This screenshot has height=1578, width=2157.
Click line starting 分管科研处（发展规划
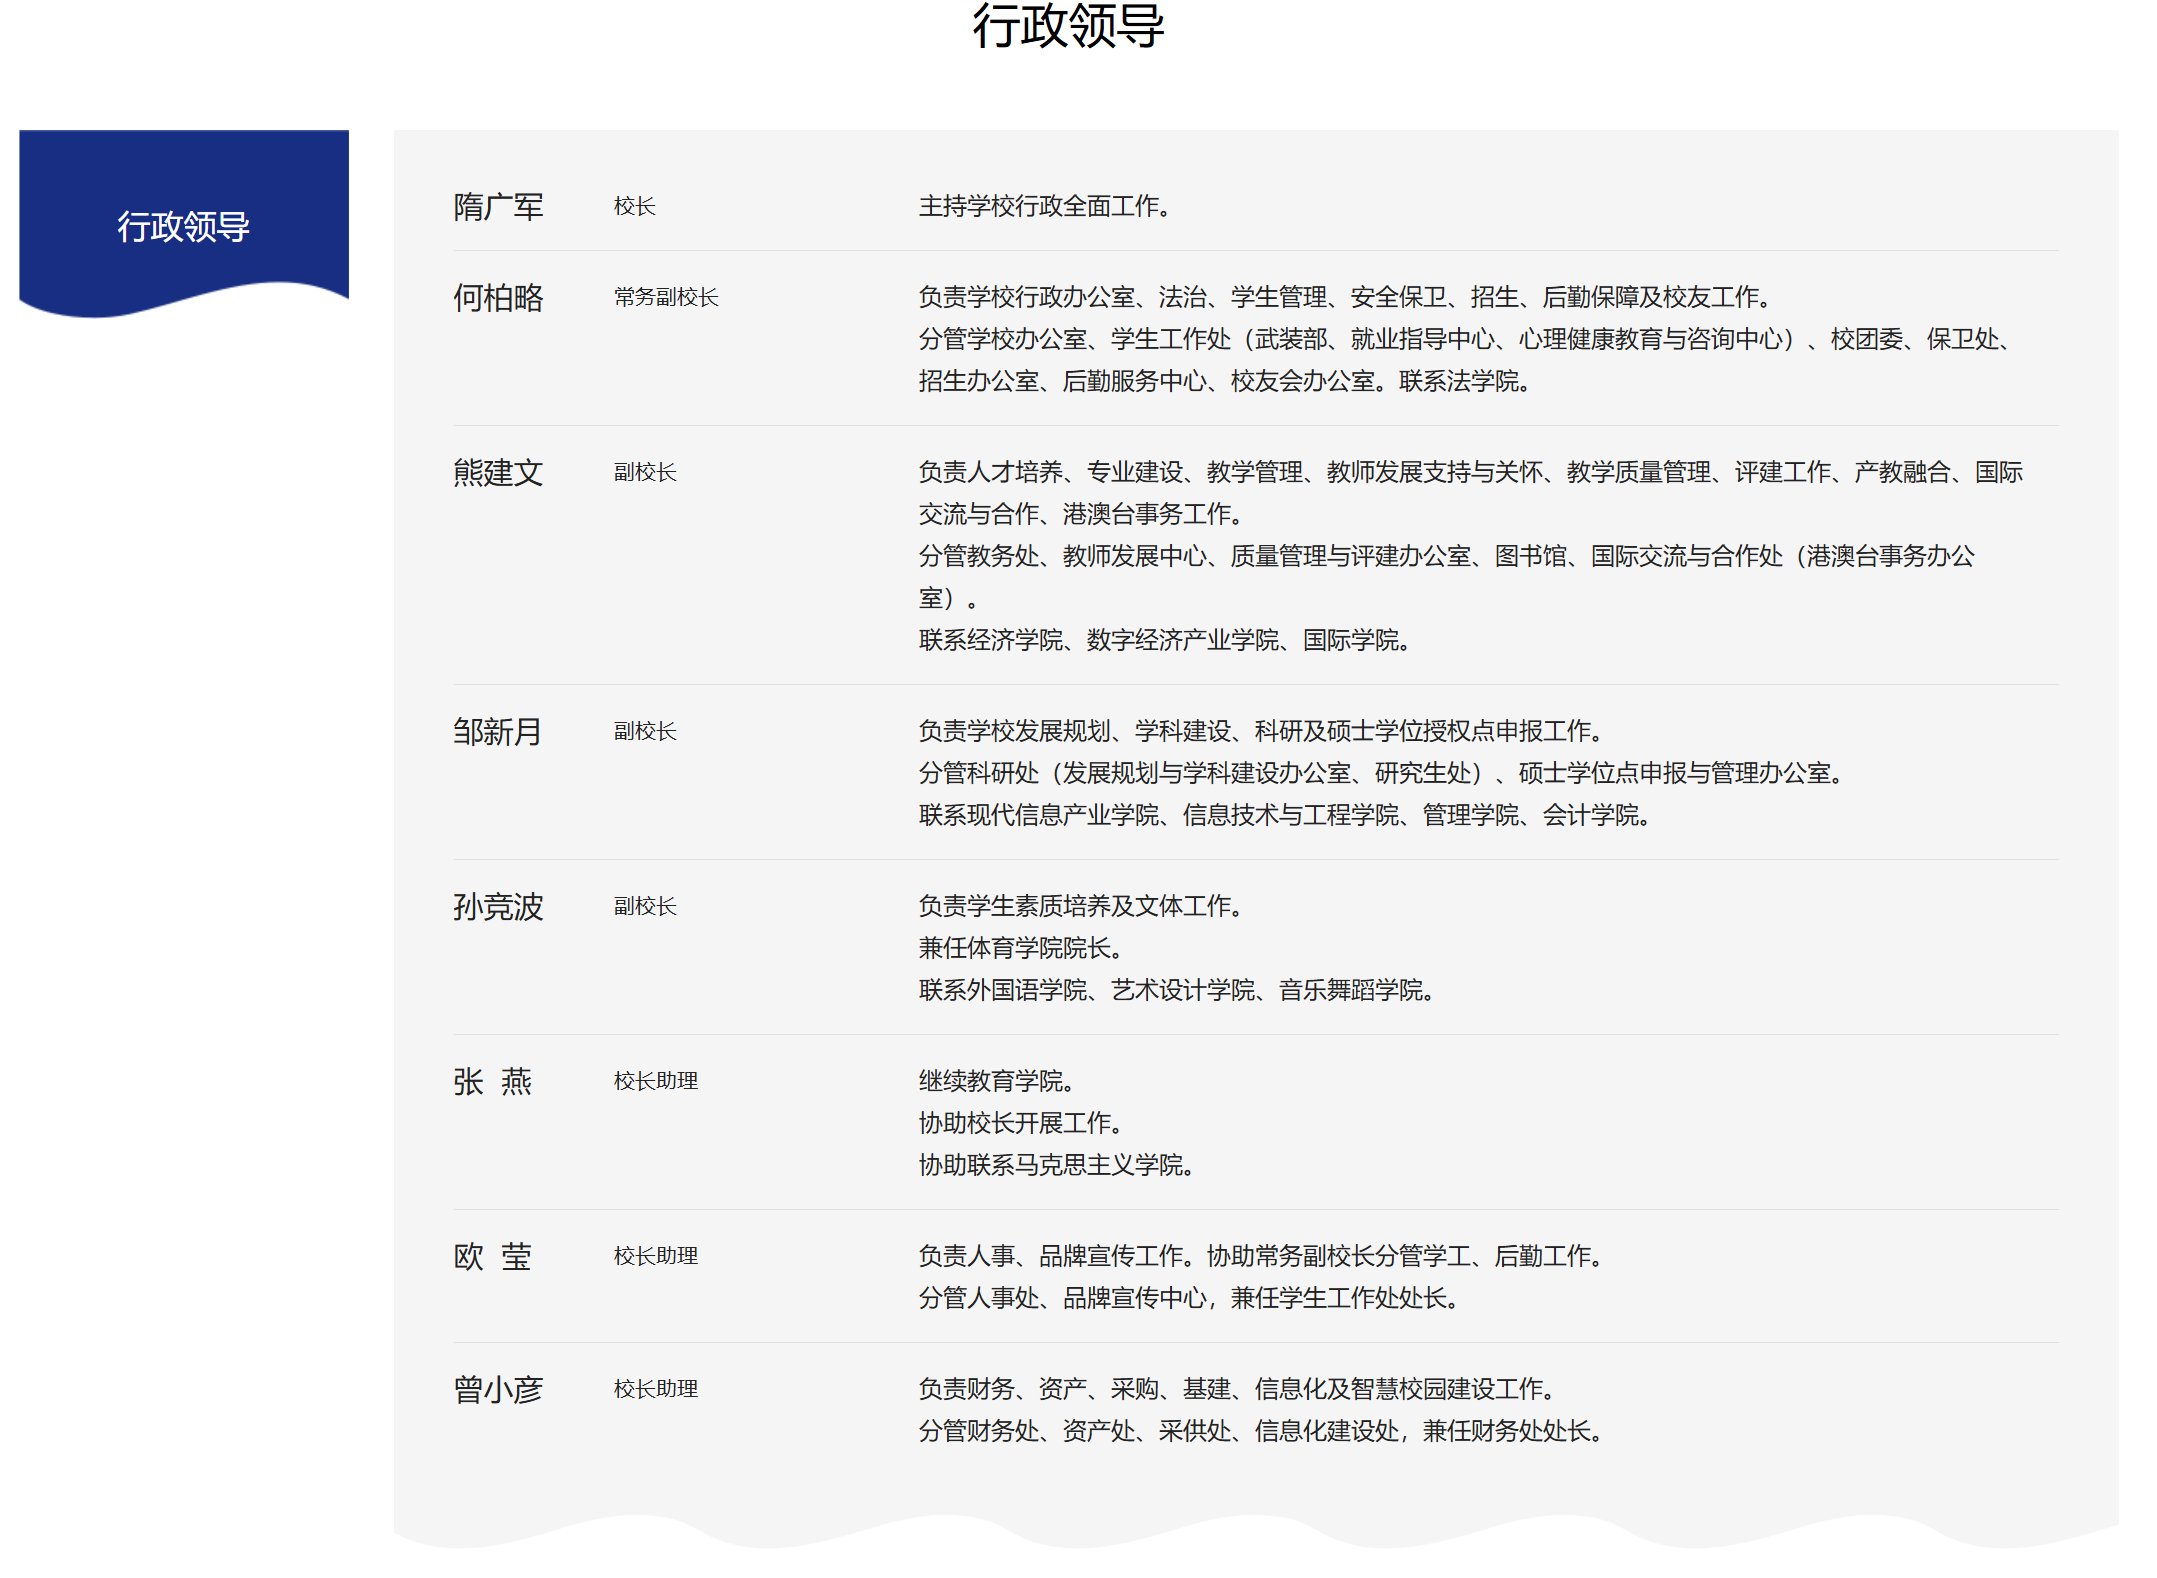[1382, 773]
